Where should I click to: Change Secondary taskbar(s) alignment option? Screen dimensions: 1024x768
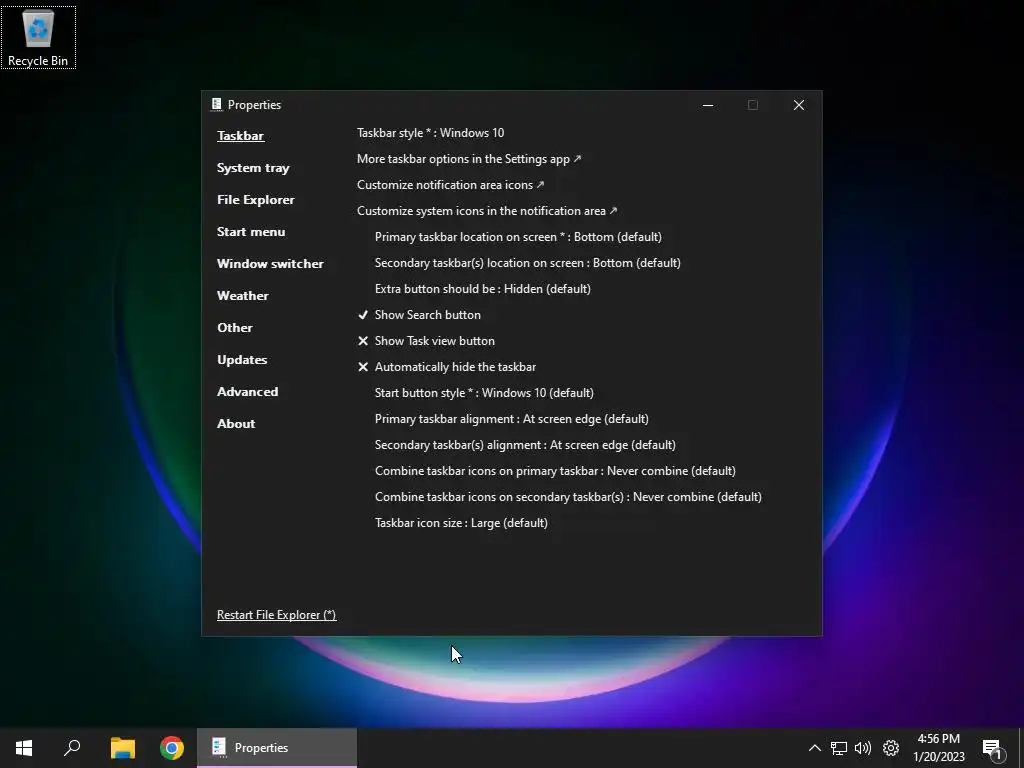pos(525,445)
